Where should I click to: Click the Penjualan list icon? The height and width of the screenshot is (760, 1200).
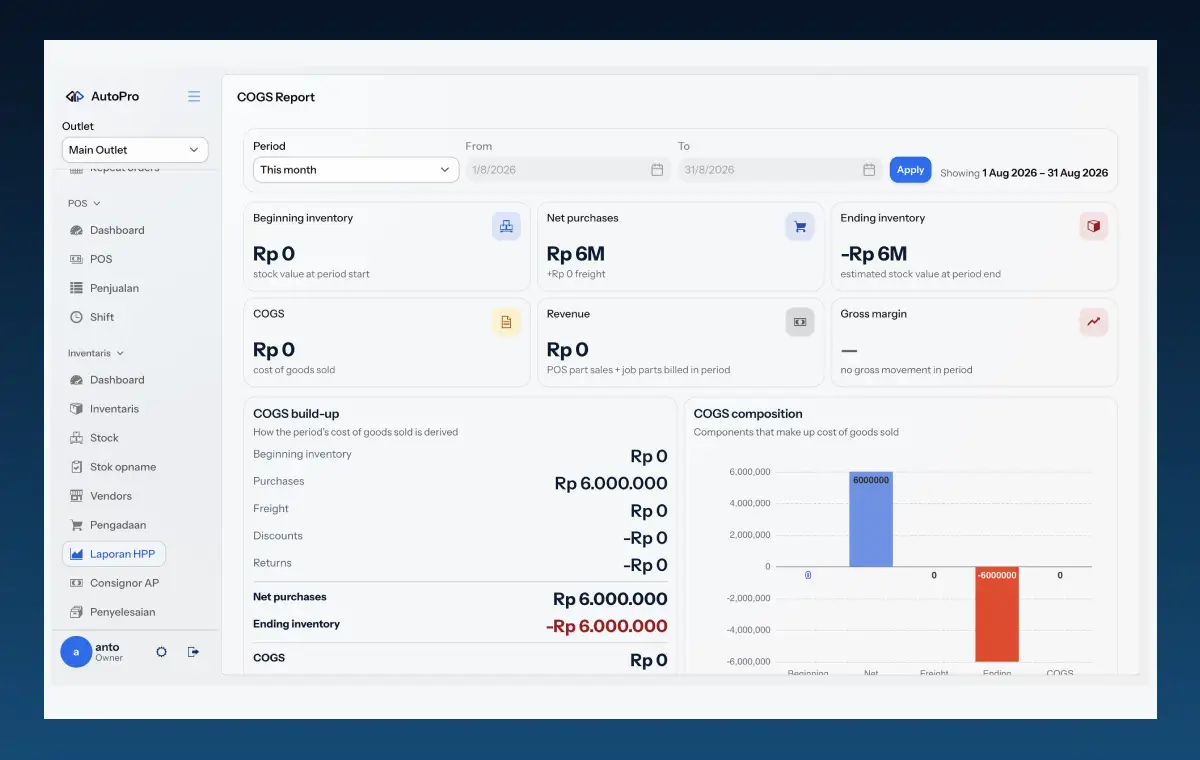click(x=76, y=288)
